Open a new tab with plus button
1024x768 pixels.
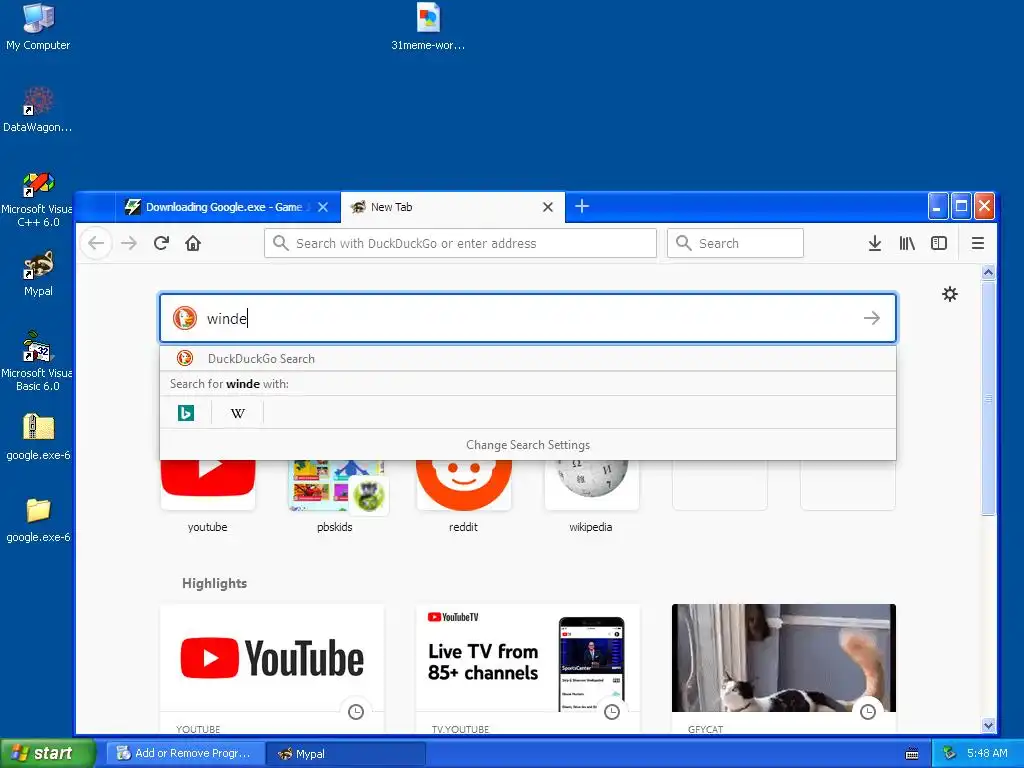click(x=582, y=206)
